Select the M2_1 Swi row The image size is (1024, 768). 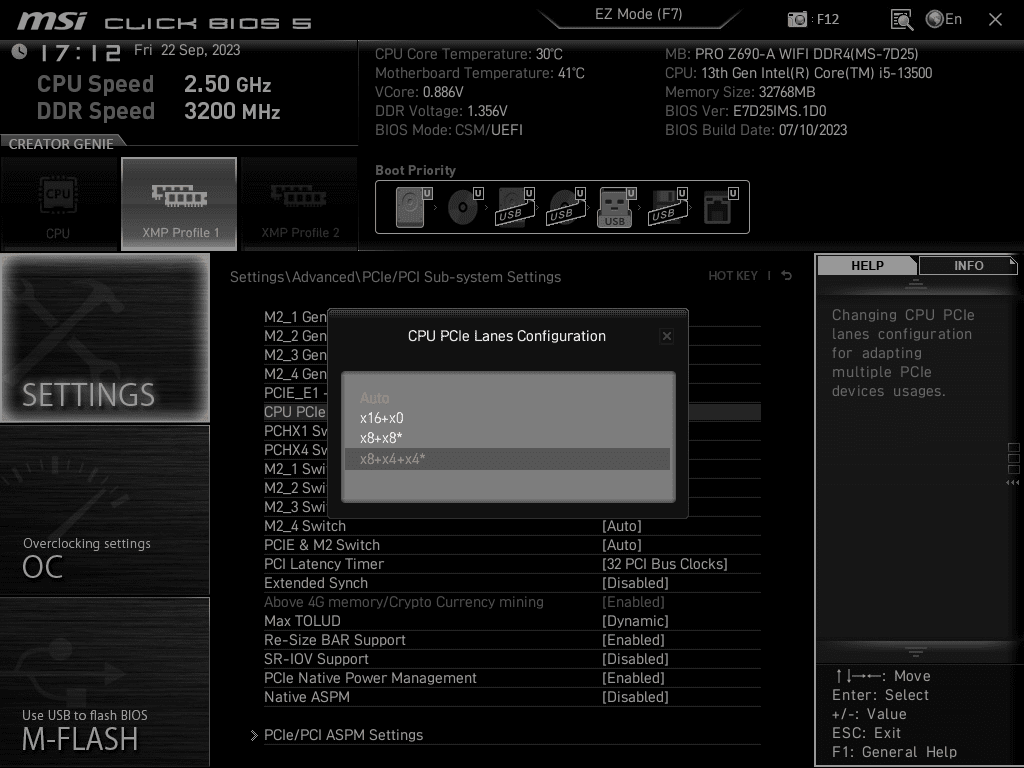295,468
